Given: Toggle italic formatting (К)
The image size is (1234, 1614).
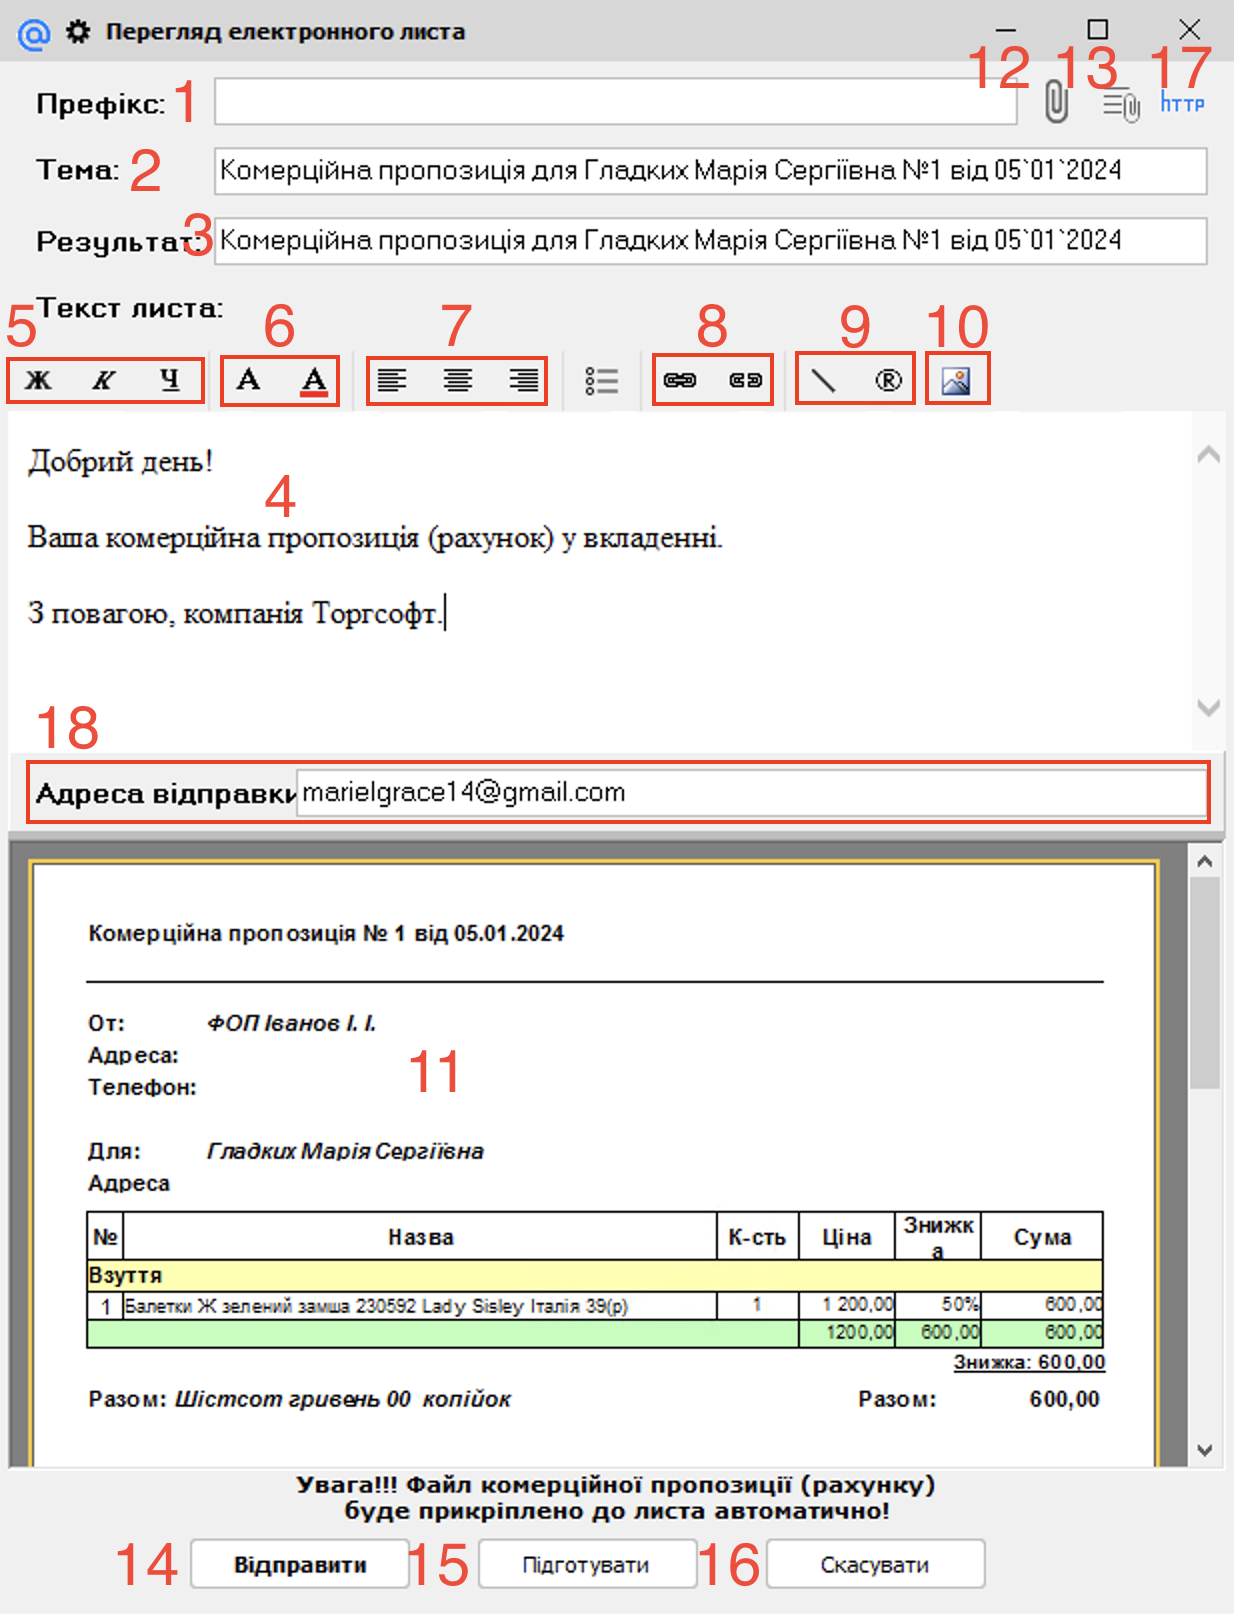Looking at the screenshot, I should pyautogui.click(x=104, y=381).
